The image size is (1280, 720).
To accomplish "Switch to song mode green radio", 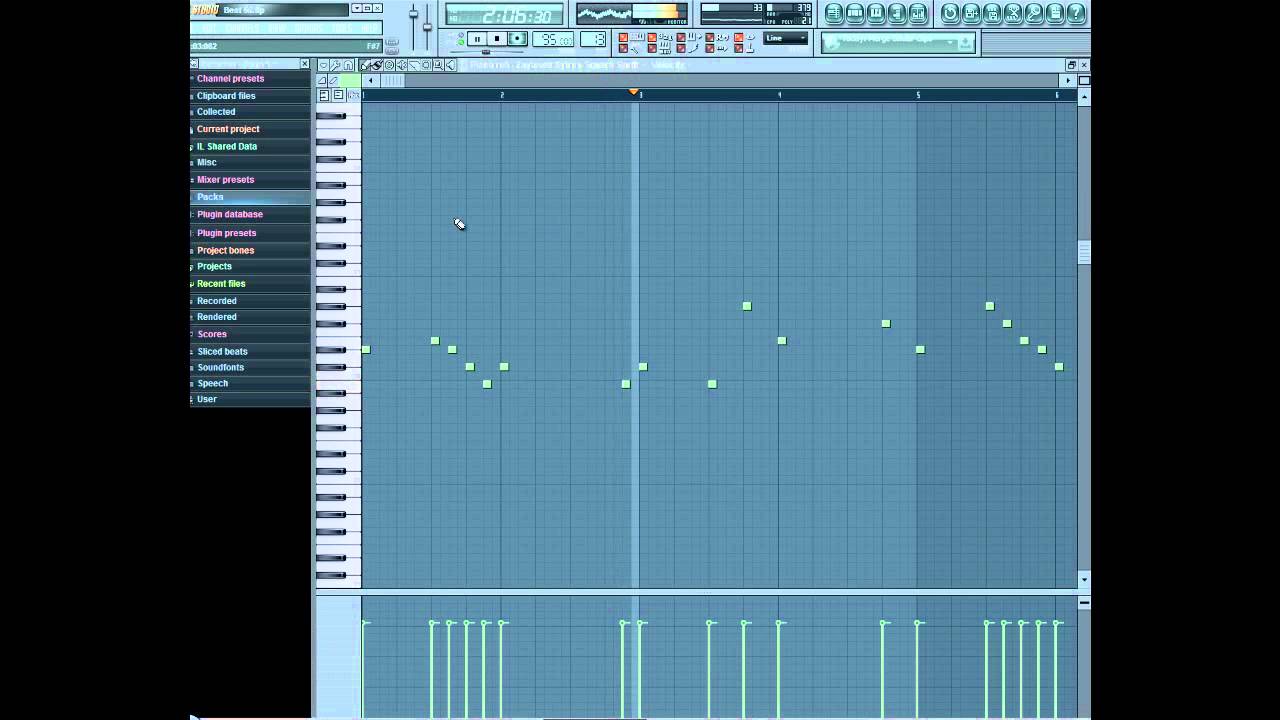I will click(461, 43).
